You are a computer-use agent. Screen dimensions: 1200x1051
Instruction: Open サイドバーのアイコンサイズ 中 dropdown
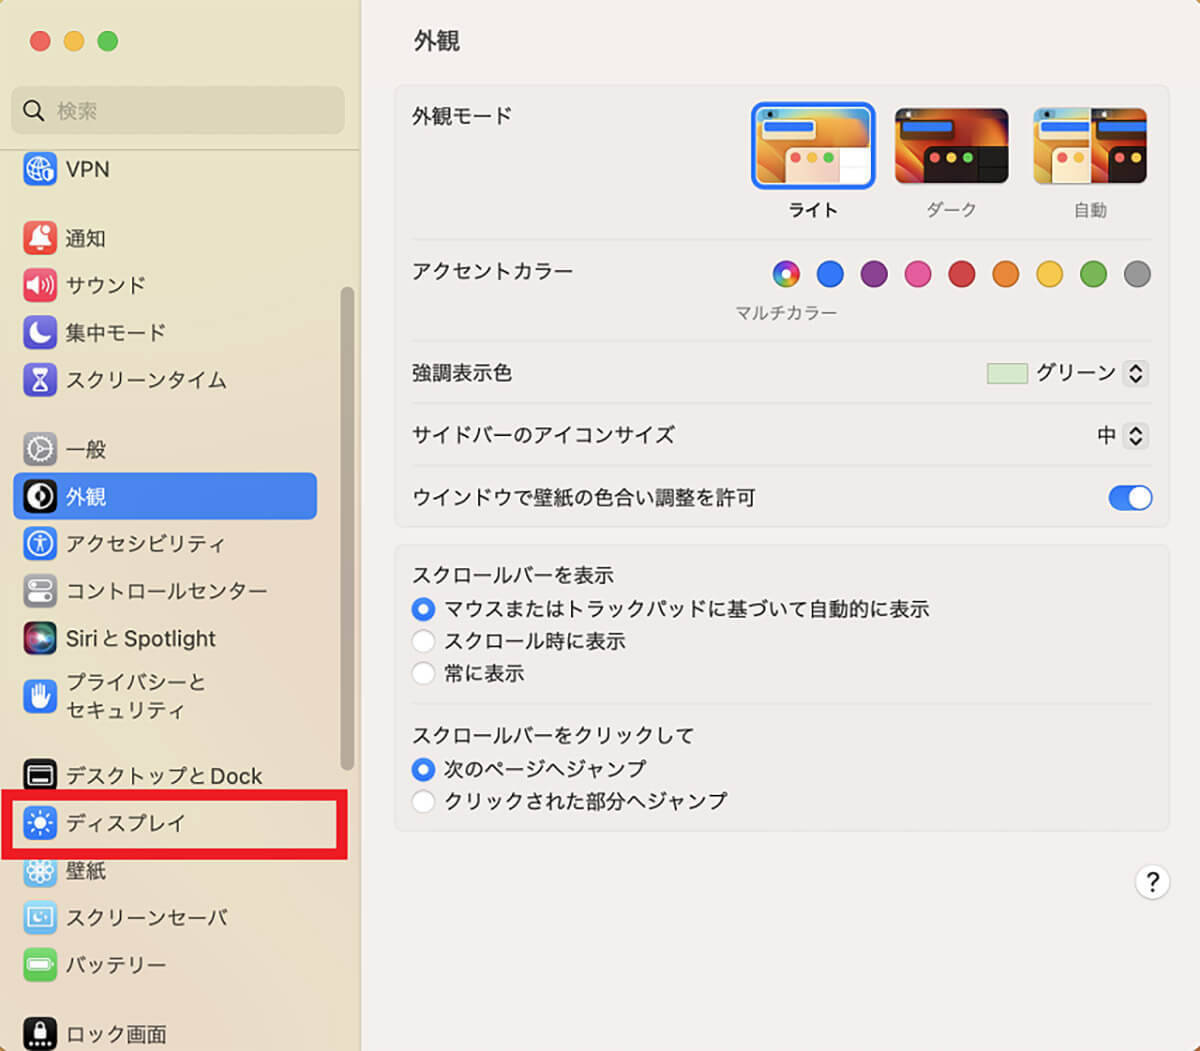click(x=1135, y=435)
